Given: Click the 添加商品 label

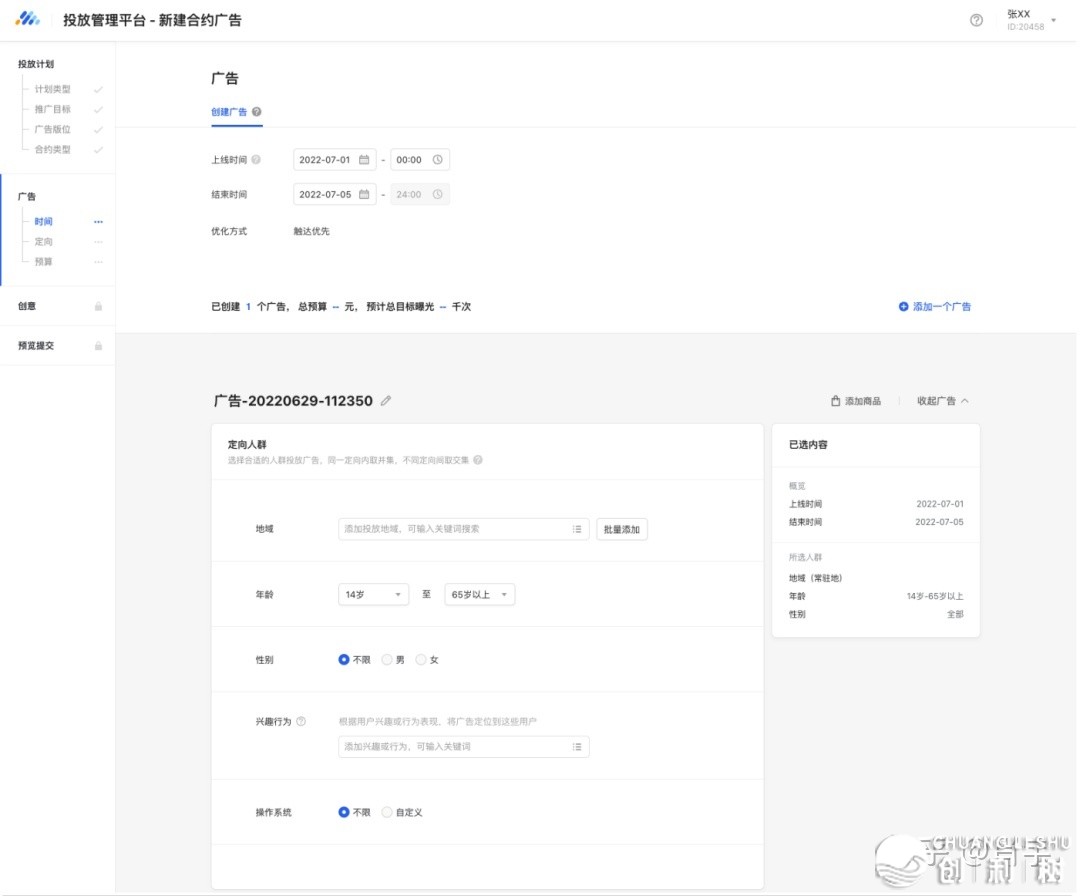Looking at the screenshot, I should [x=863, y=401].
